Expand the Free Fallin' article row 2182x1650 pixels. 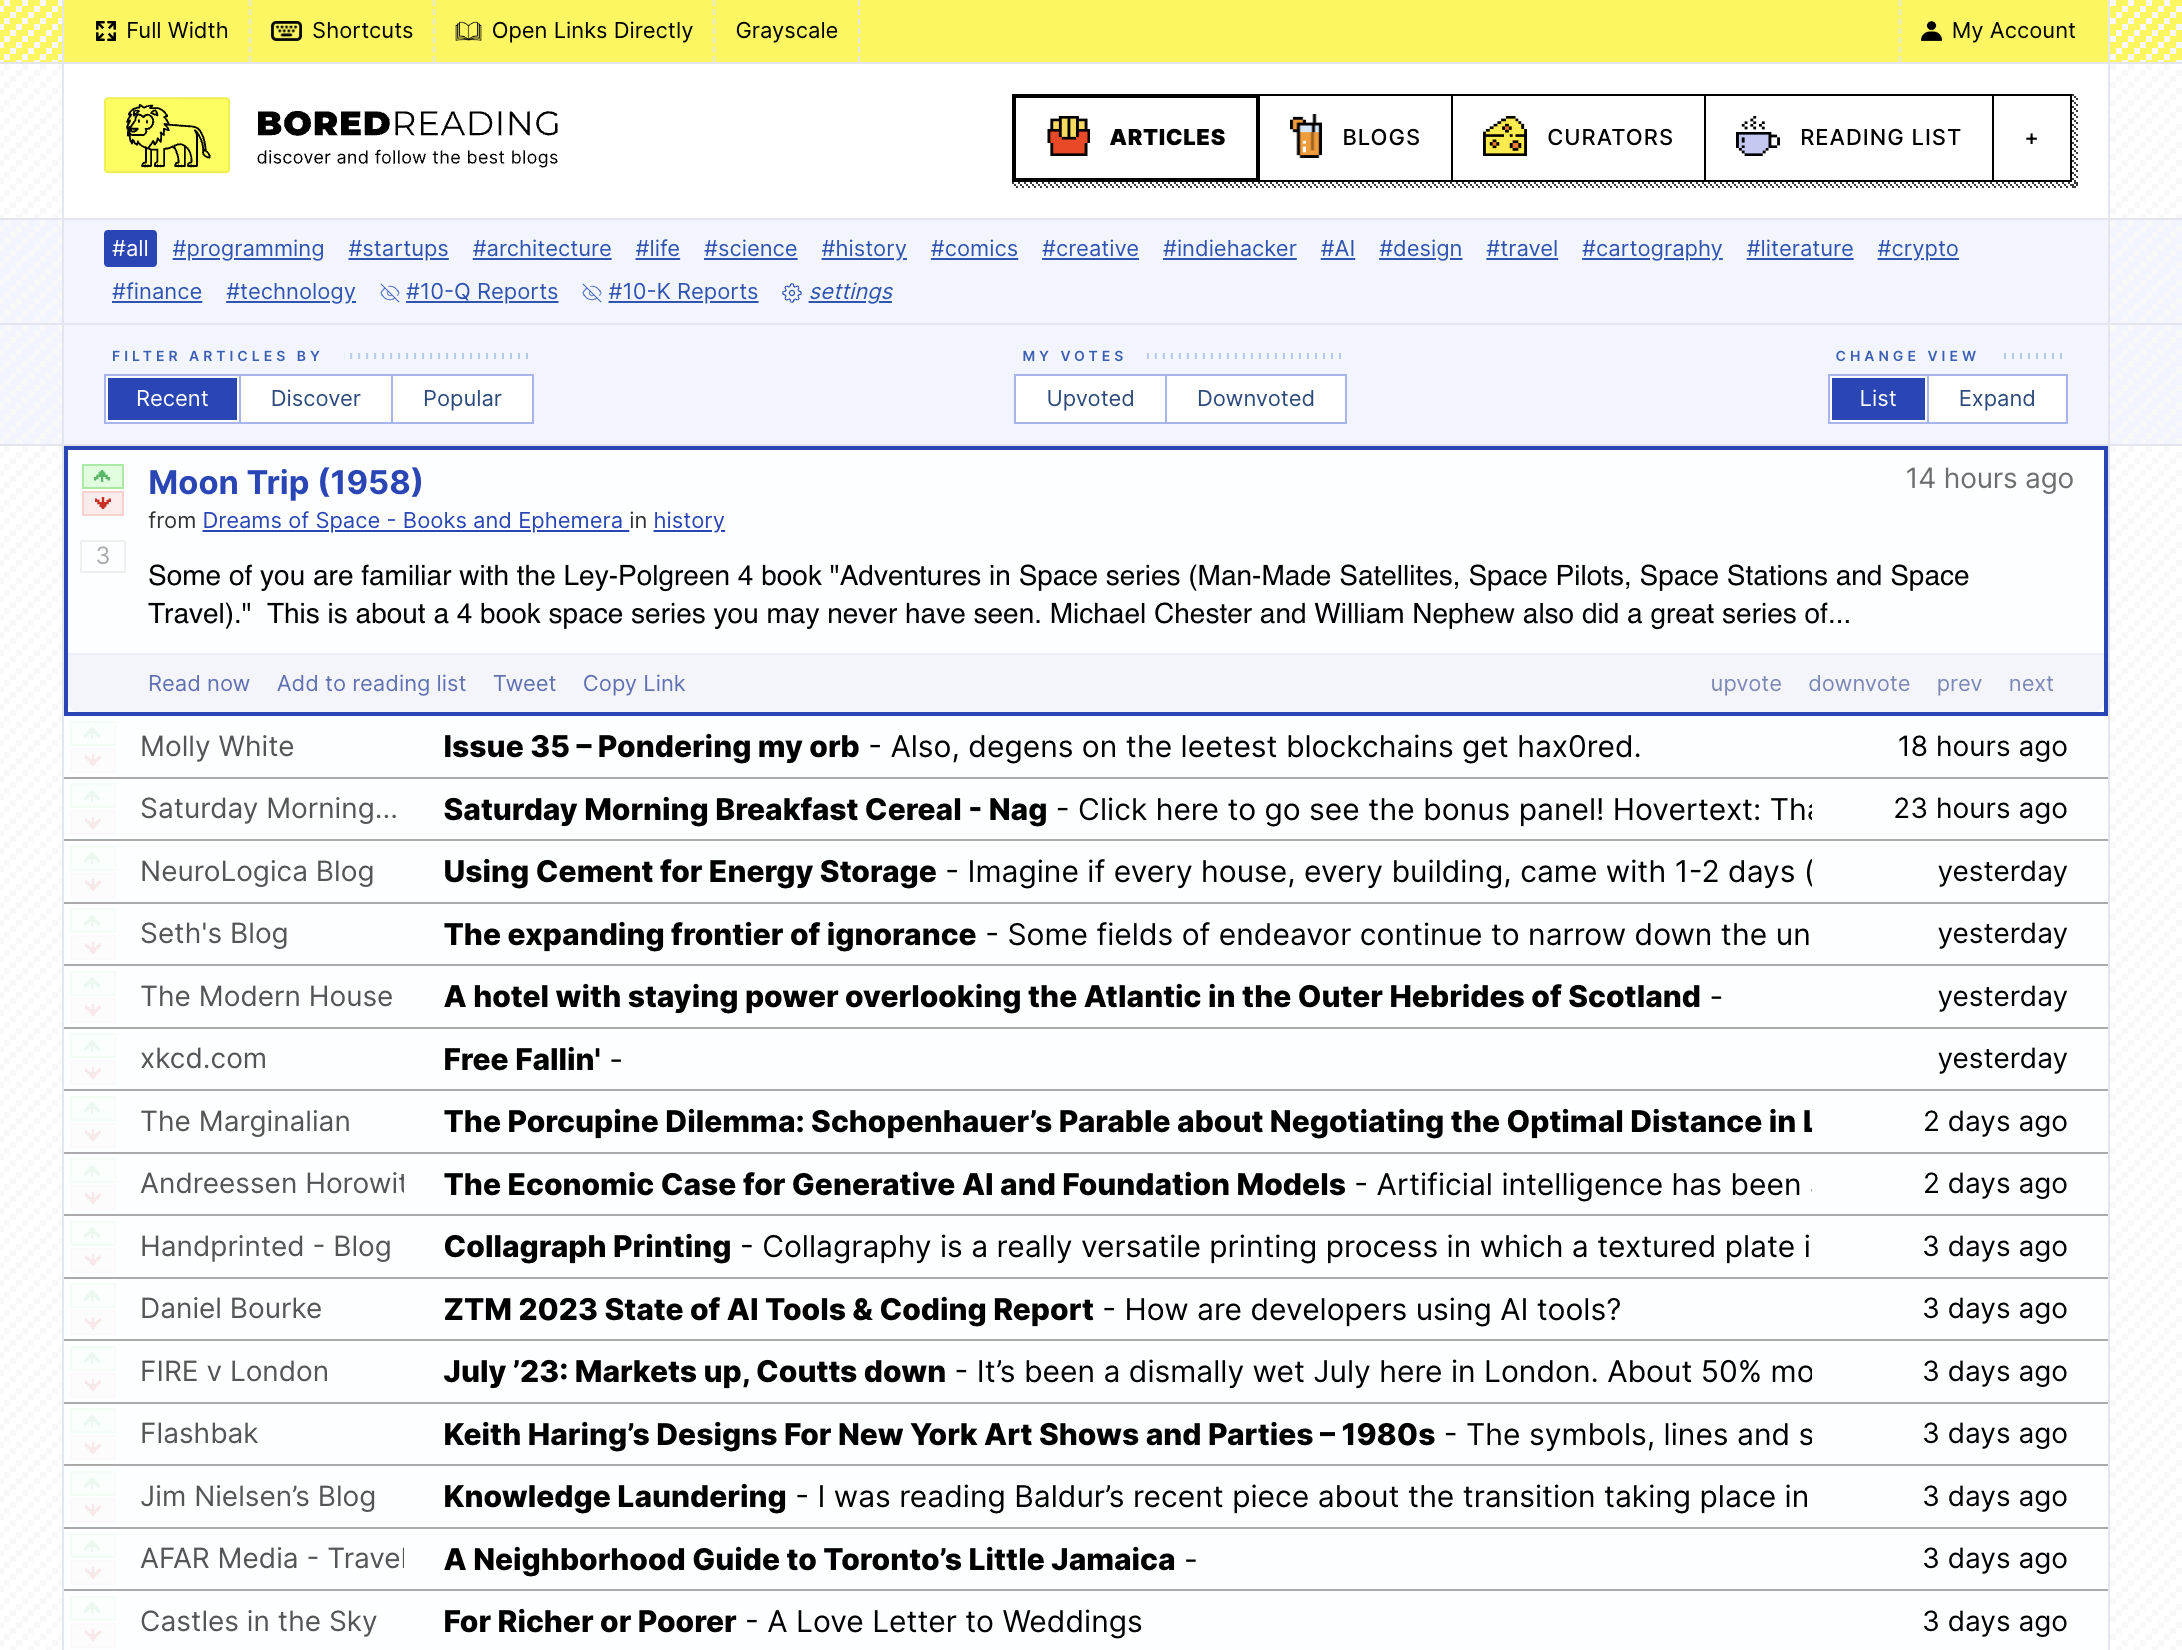click(x=1086, y=1059)
